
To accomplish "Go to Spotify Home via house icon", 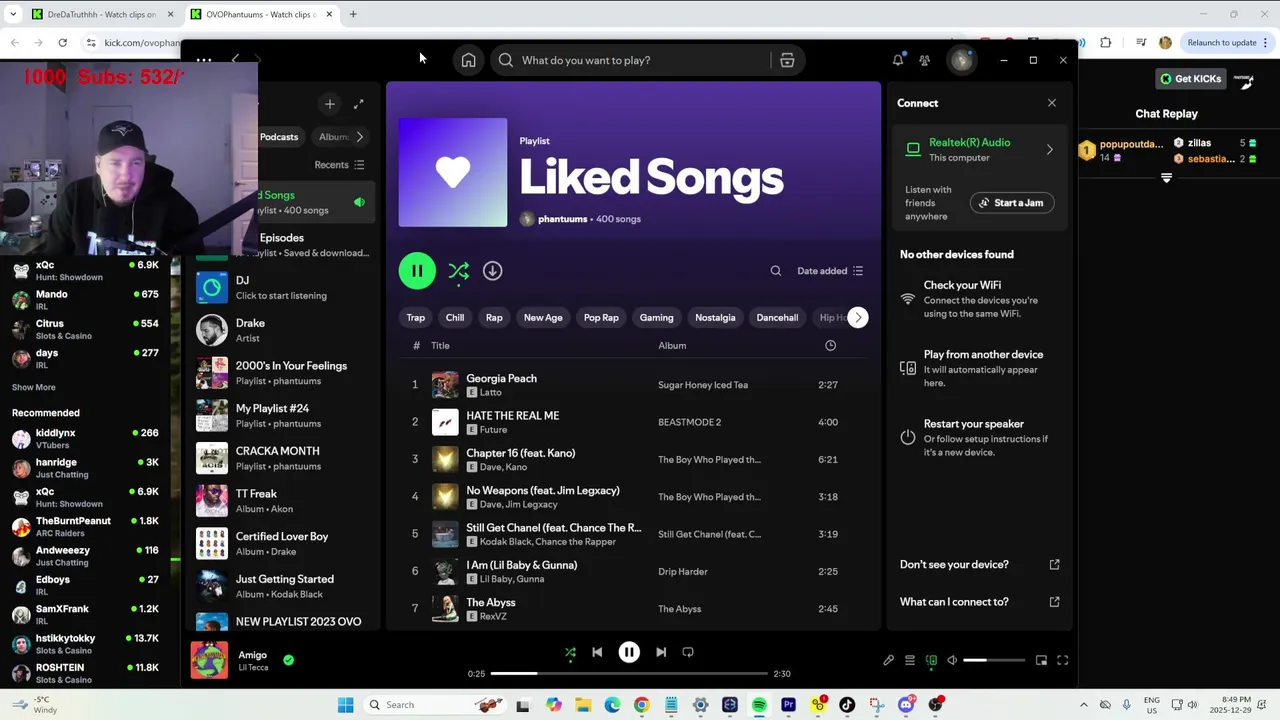I will click(468, 60).
